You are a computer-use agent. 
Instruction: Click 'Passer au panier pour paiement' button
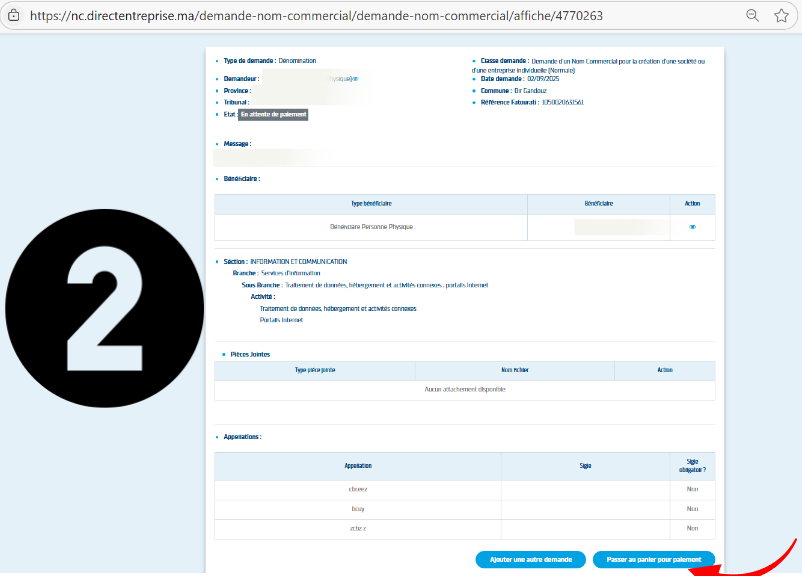coord(654,560)
